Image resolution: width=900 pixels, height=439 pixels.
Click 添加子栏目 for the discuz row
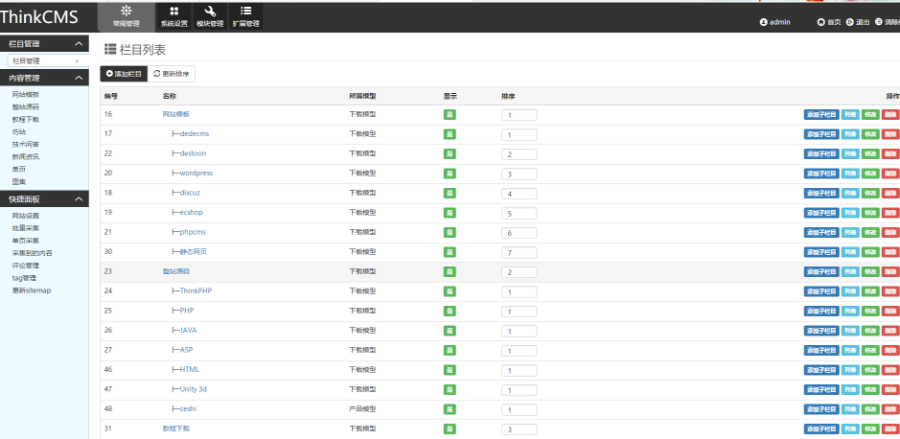[821, 193]
